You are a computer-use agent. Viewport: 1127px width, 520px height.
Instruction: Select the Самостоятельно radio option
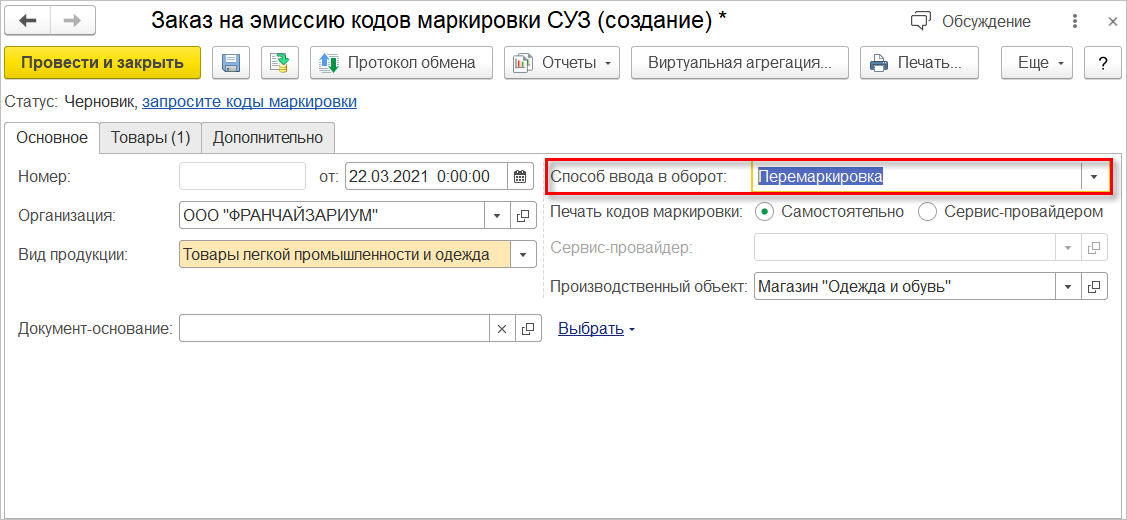[765, 211]
